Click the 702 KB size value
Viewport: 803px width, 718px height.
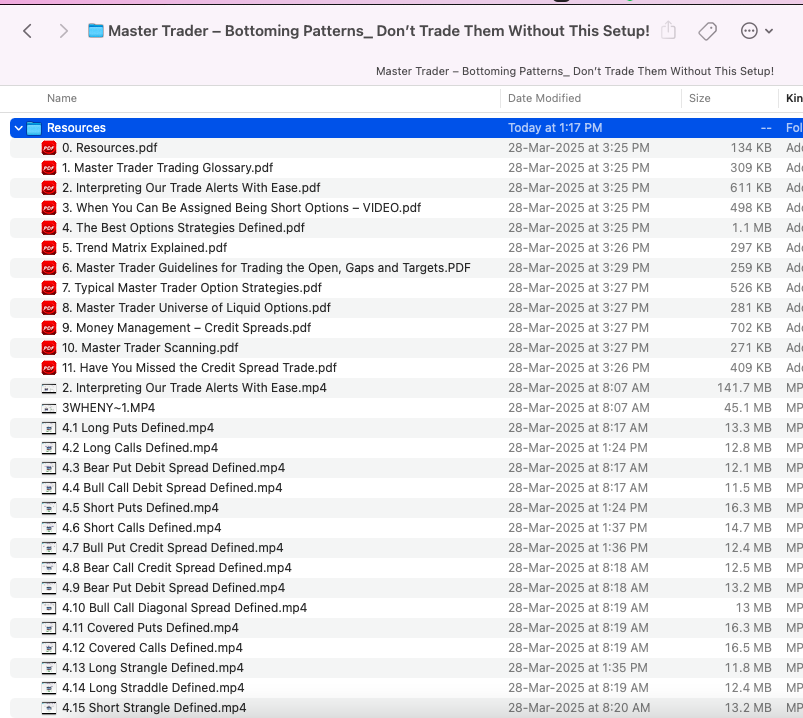tap(751, 328)
